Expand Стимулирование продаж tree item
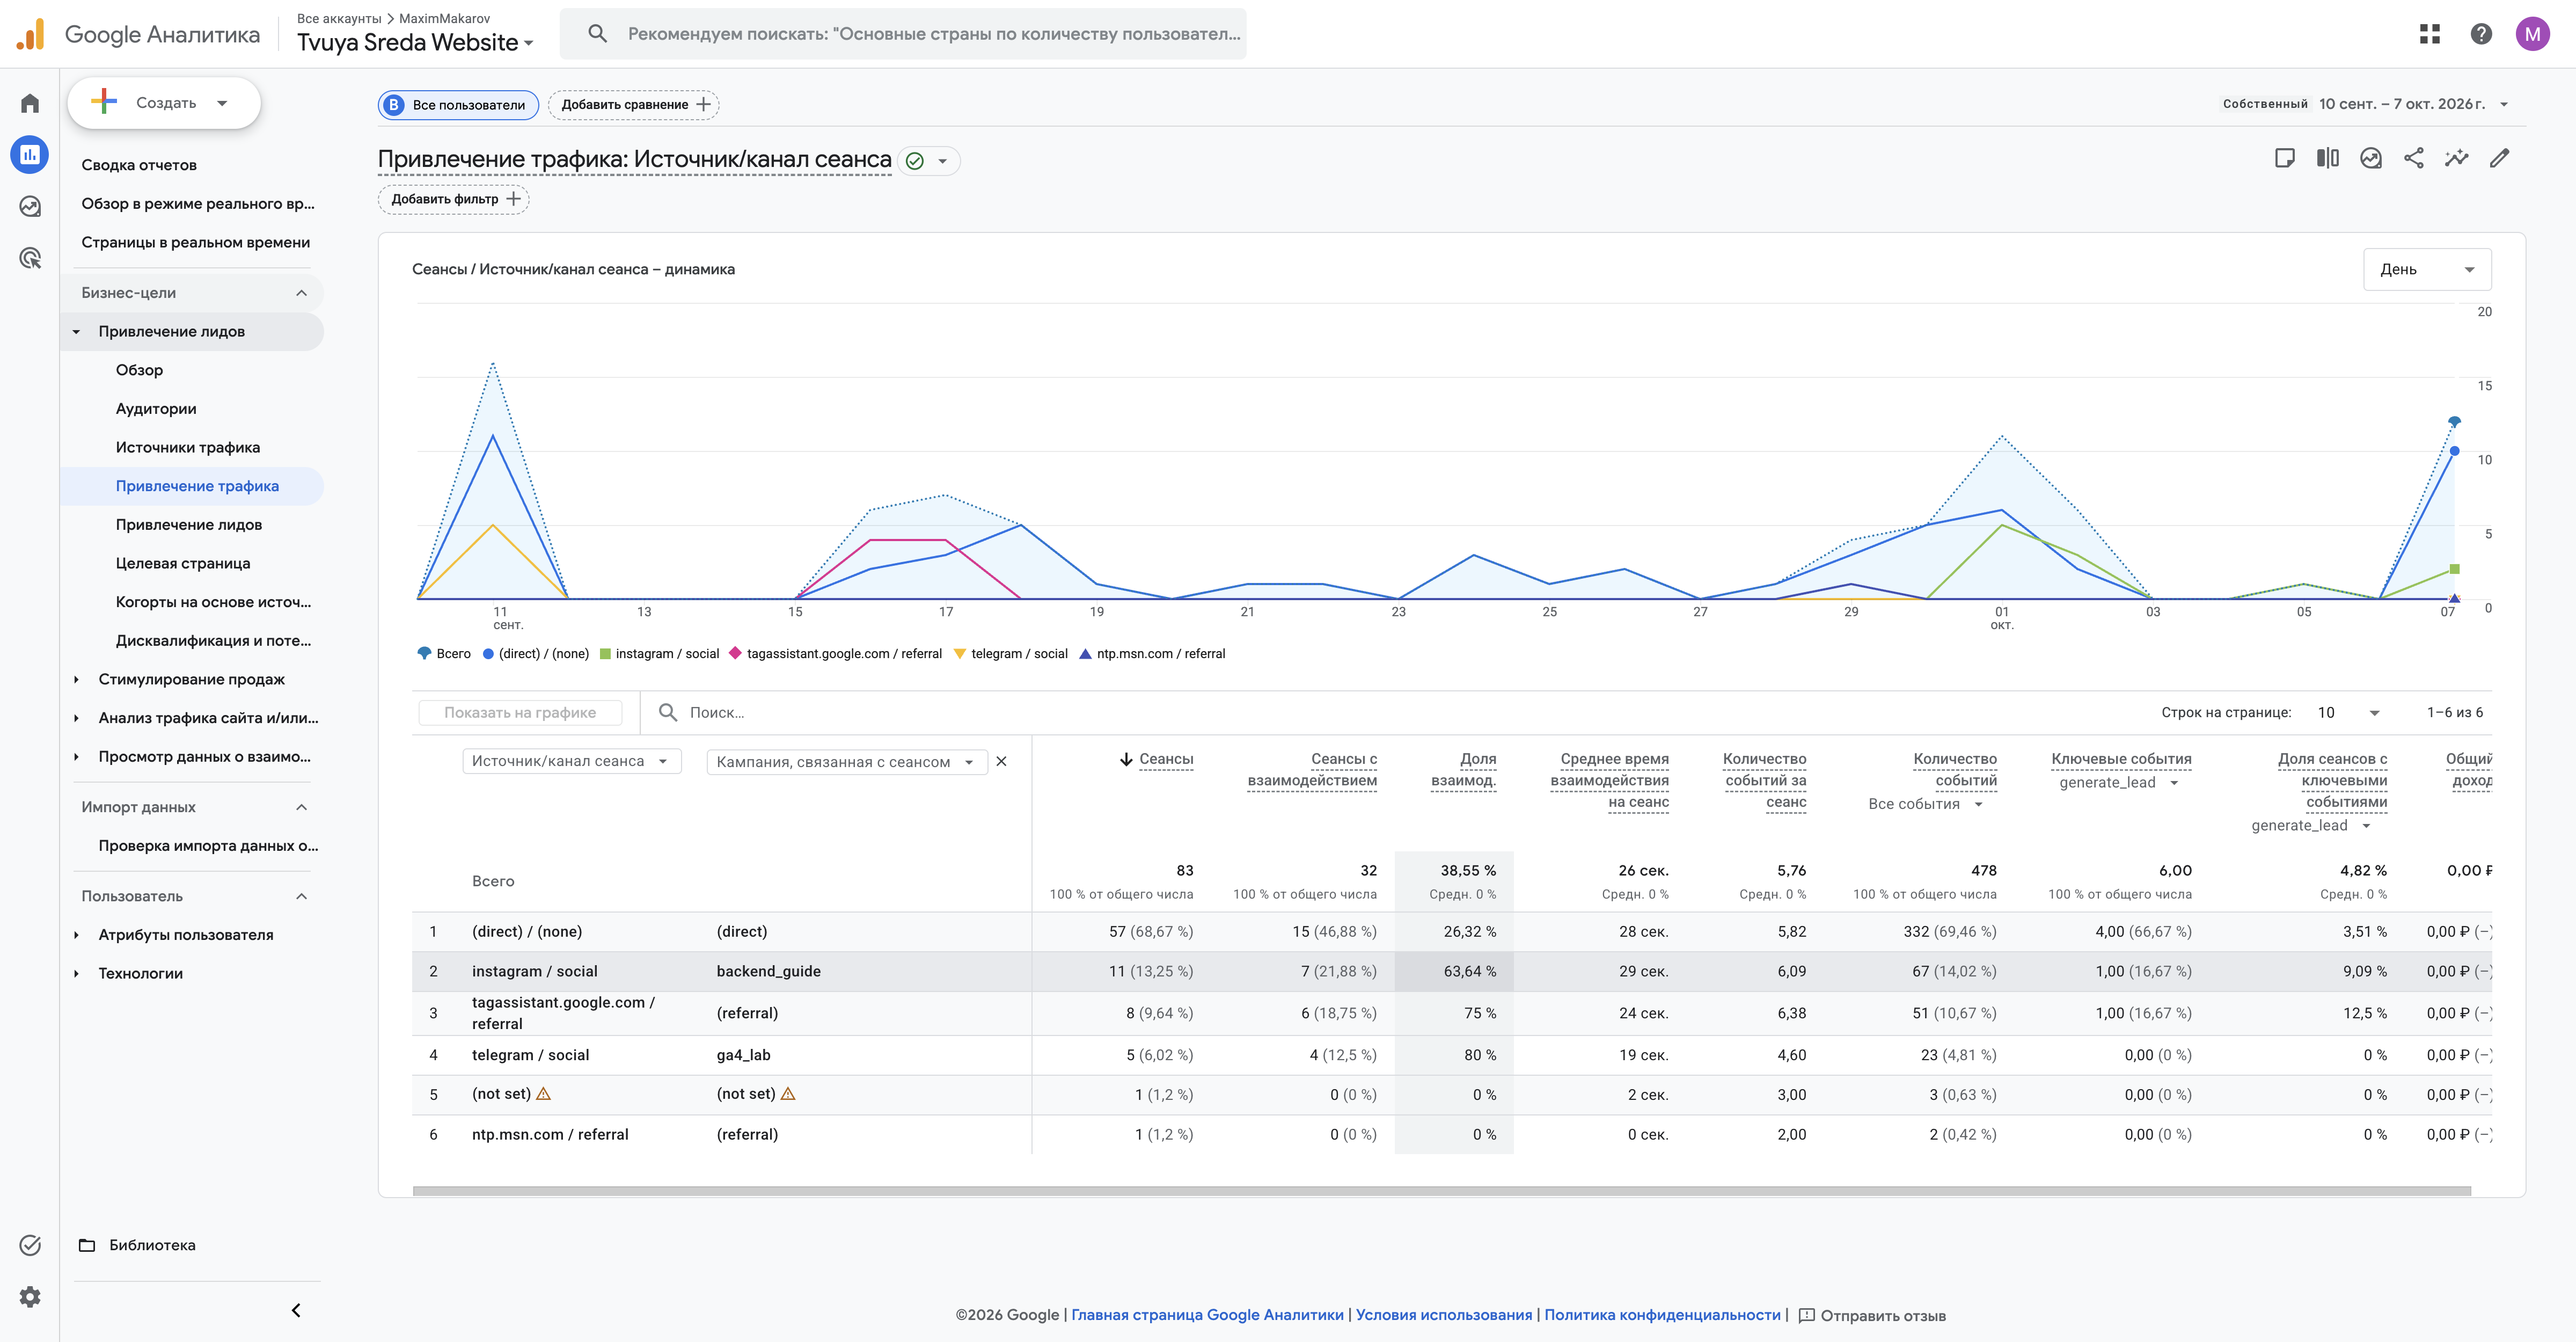 [x=76, y=680]
